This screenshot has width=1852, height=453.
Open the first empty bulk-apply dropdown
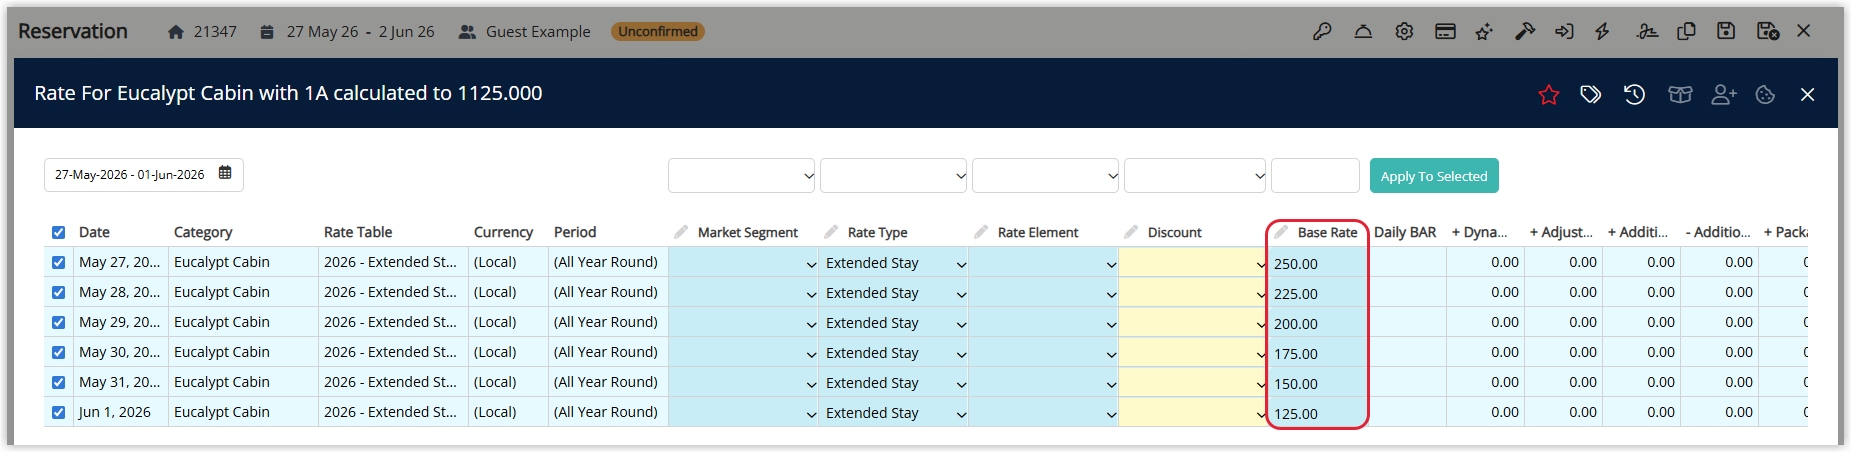point(742,175)
